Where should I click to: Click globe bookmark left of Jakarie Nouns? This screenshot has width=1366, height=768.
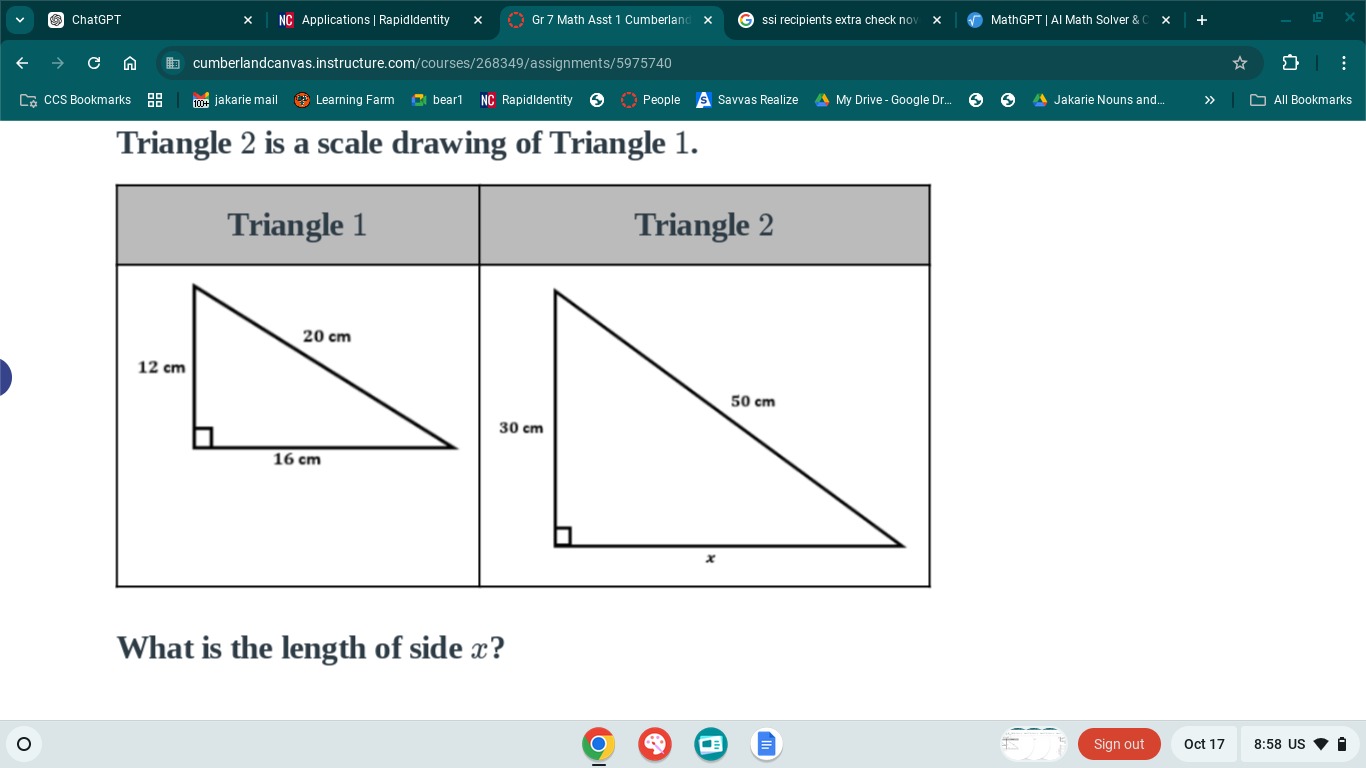click(x=1008, y=100)
